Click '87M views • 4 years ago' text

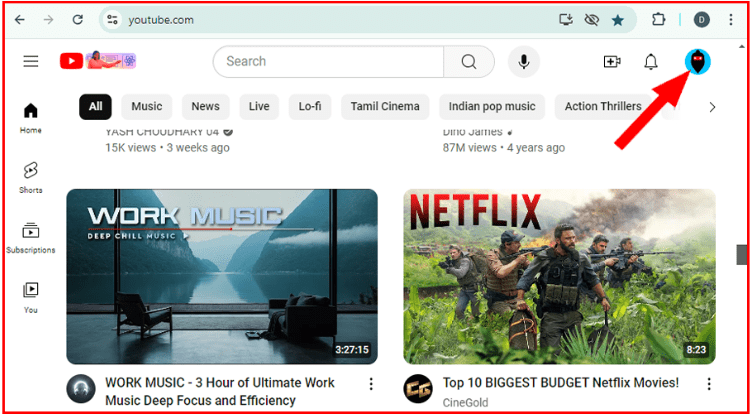click(504, 148)
